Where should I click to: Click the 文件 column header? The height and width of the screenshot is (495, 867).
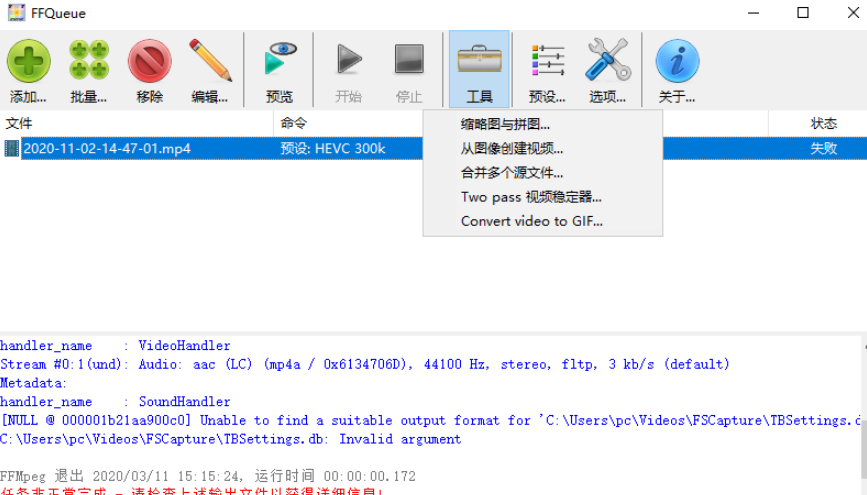point(137,123)
